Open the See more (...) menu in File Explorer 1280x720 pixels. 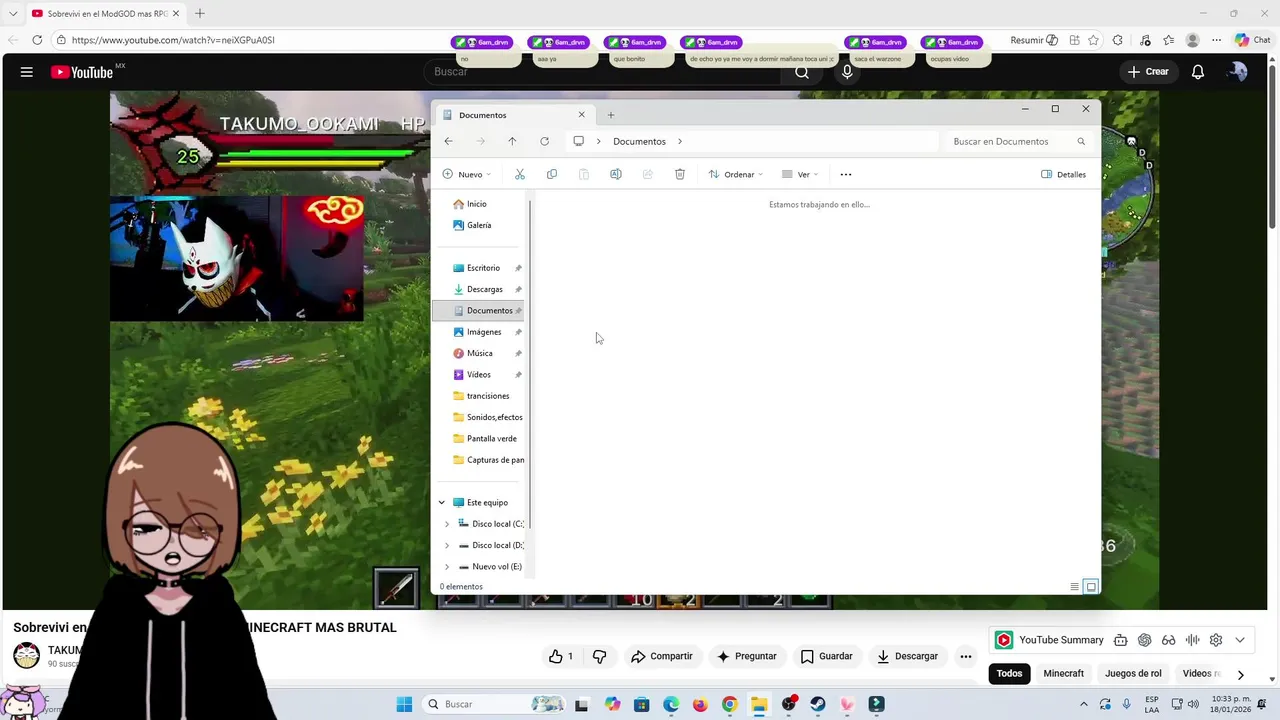[846, 174]
